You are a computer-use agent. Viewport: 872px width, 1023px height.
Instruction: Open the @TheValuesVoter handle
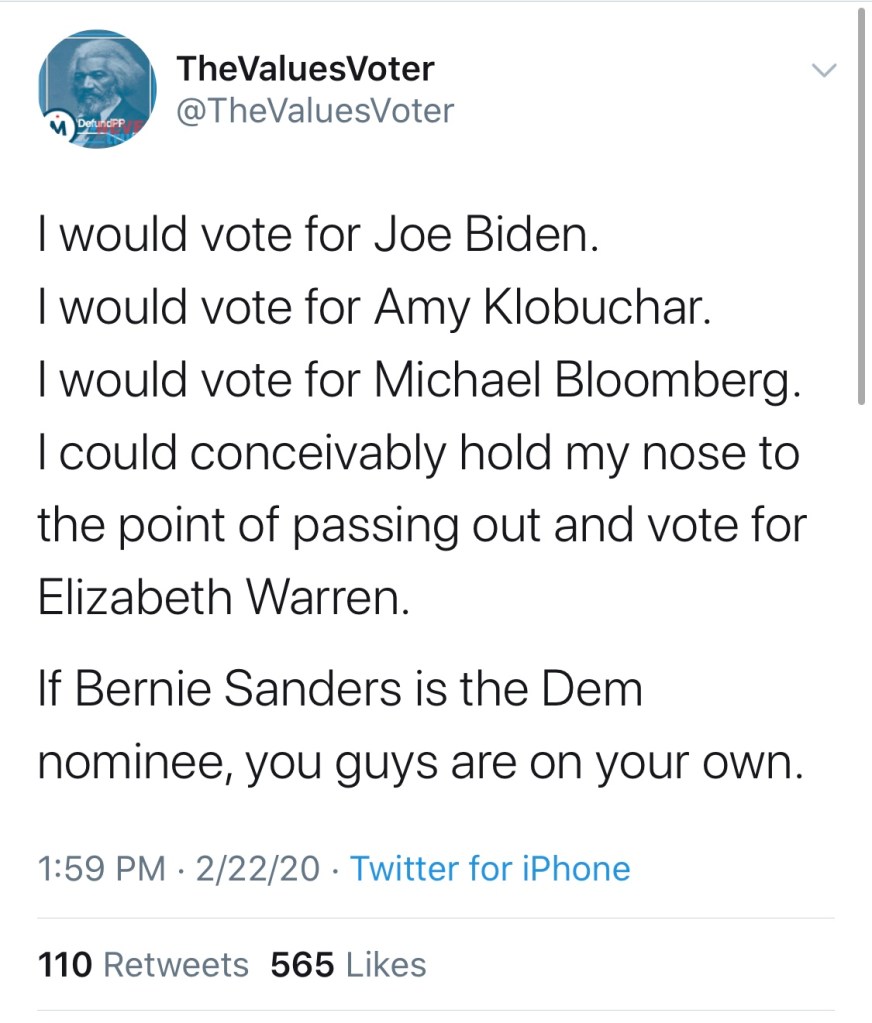(314, 110)
